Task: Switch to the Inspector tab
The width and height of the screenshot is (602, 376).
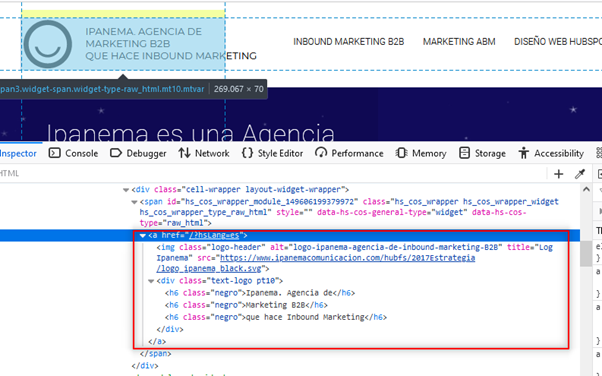Action: click(x=18, y=153)
